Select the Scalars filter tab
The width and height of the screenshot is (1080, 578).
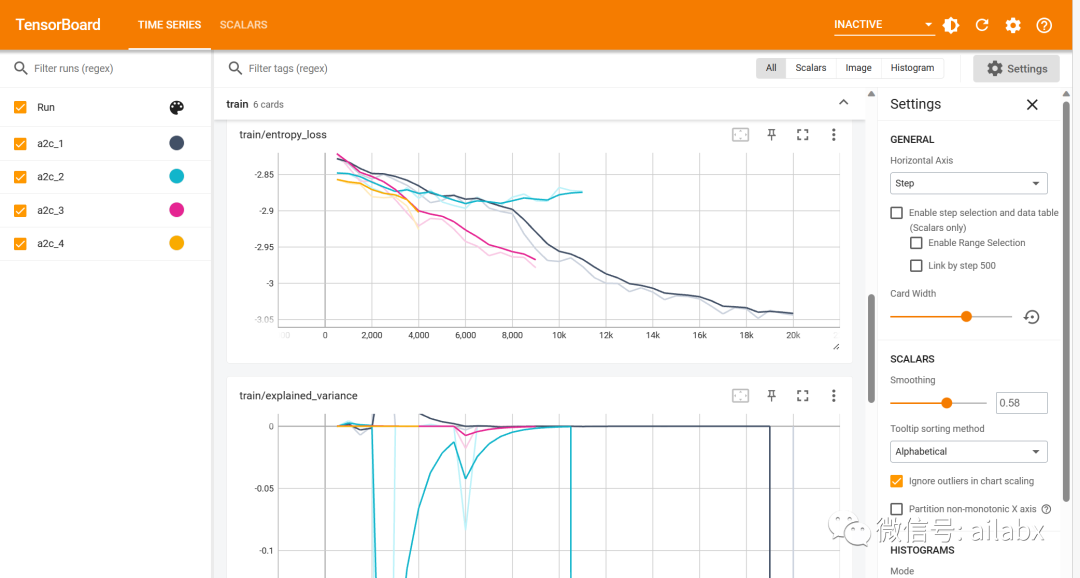click(x=811, y=68)
